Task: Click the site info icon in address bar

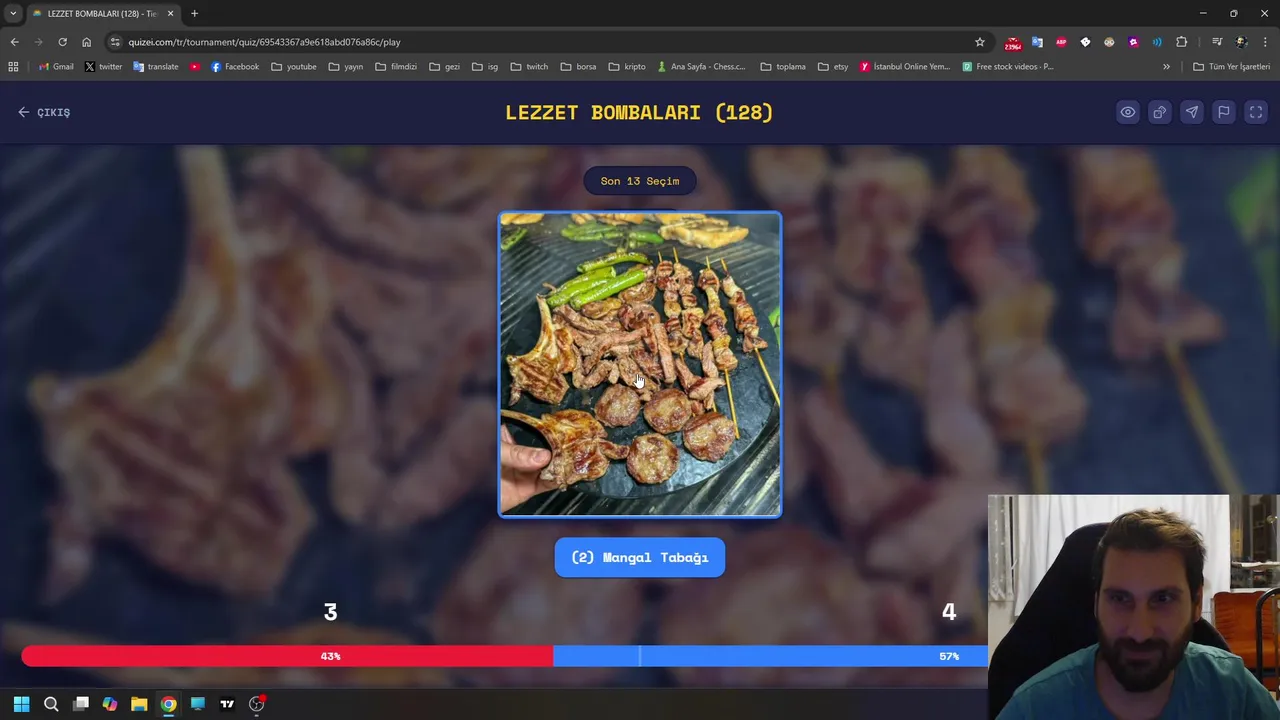Action: point(115,42)
